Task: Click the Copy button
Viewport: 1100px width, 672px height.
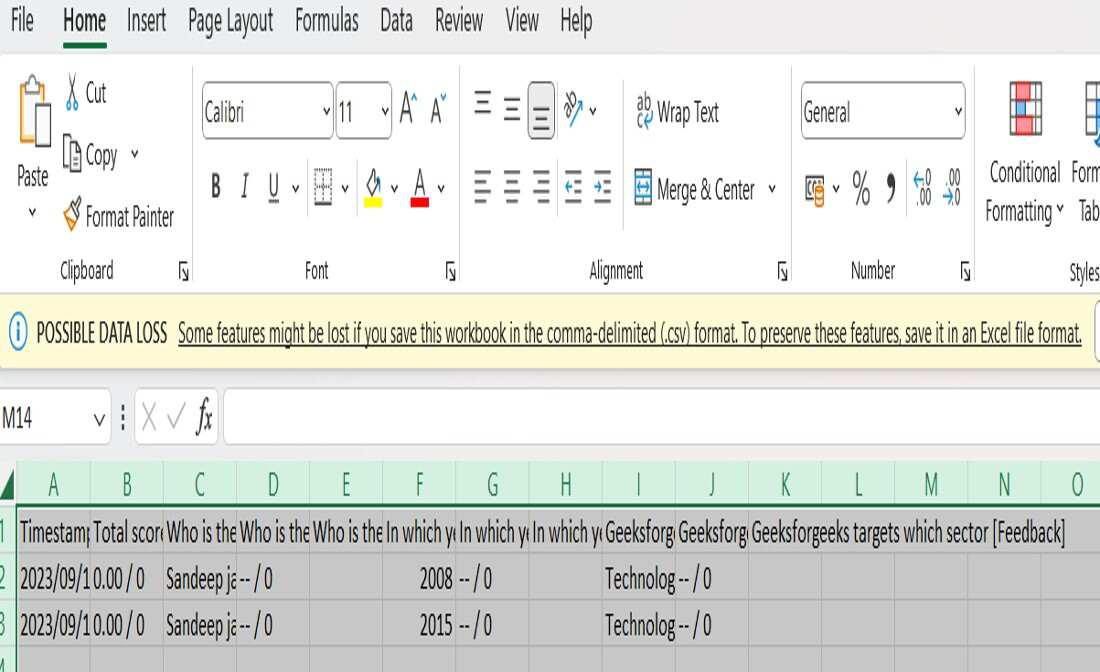Action: 90,154
